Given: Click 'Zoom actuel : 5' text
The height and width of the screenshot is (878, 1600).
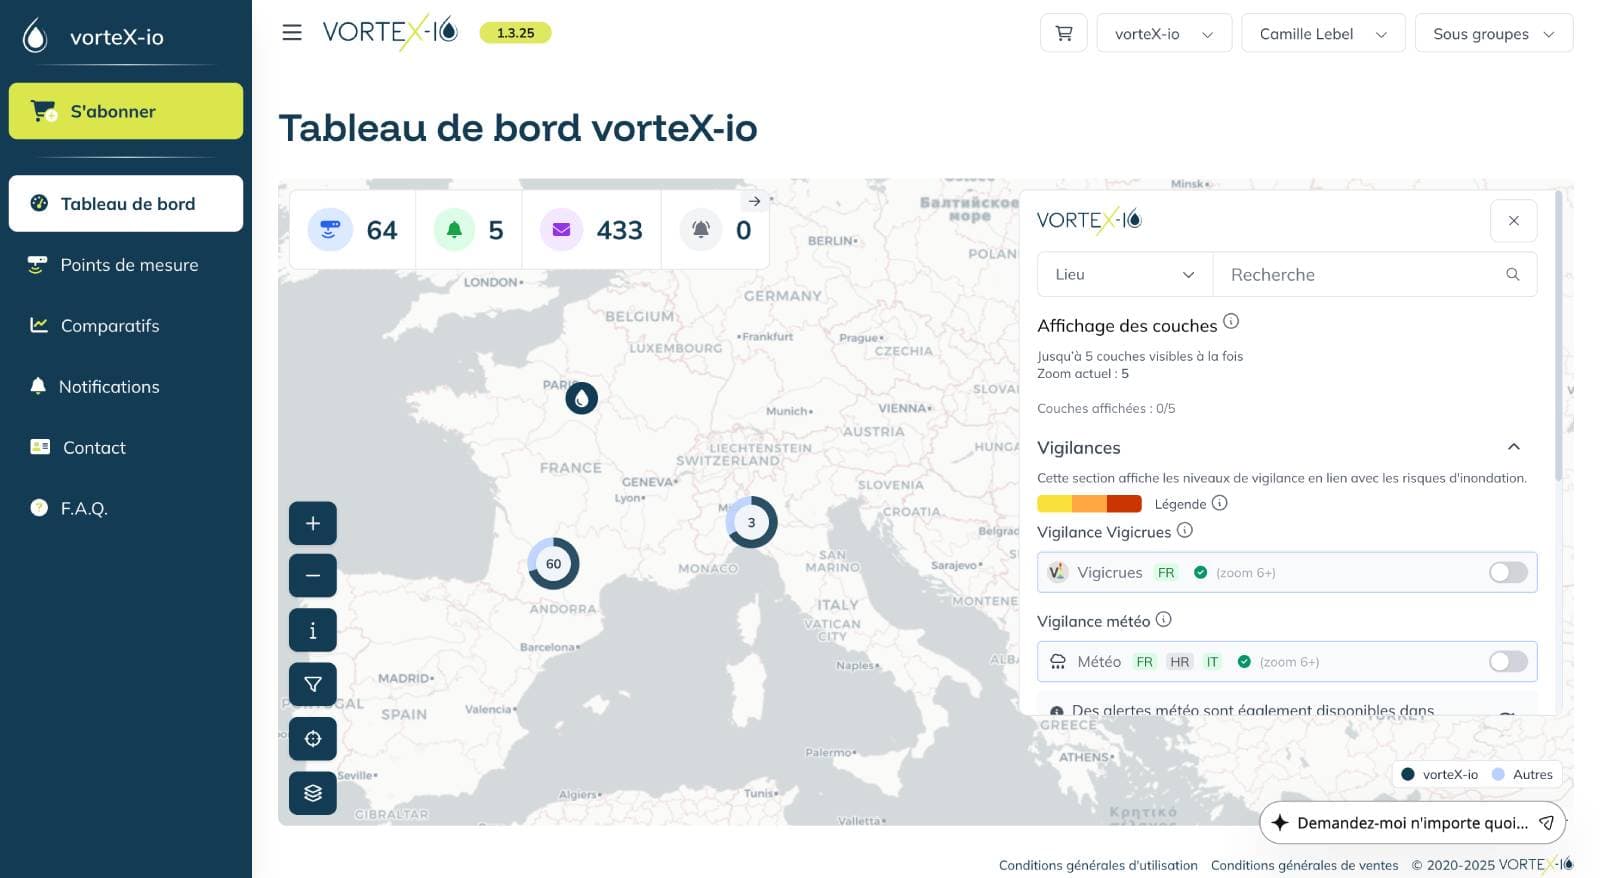Looking at the screenshot, I should coord(1083,373).
